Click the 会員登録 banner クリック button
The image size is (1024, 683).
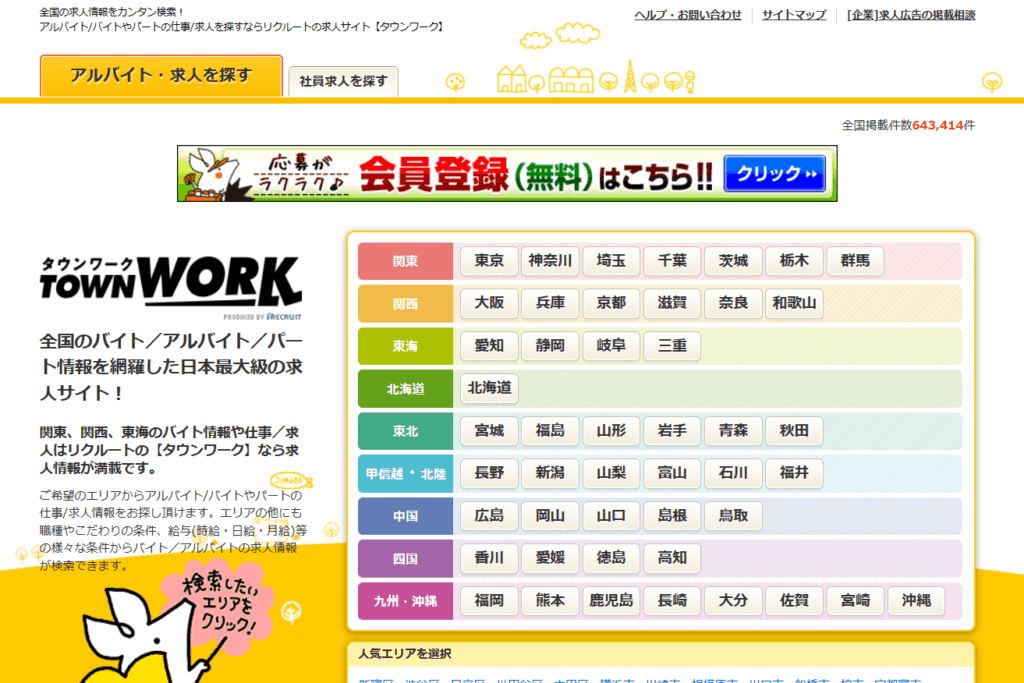(x=775, y=174)
